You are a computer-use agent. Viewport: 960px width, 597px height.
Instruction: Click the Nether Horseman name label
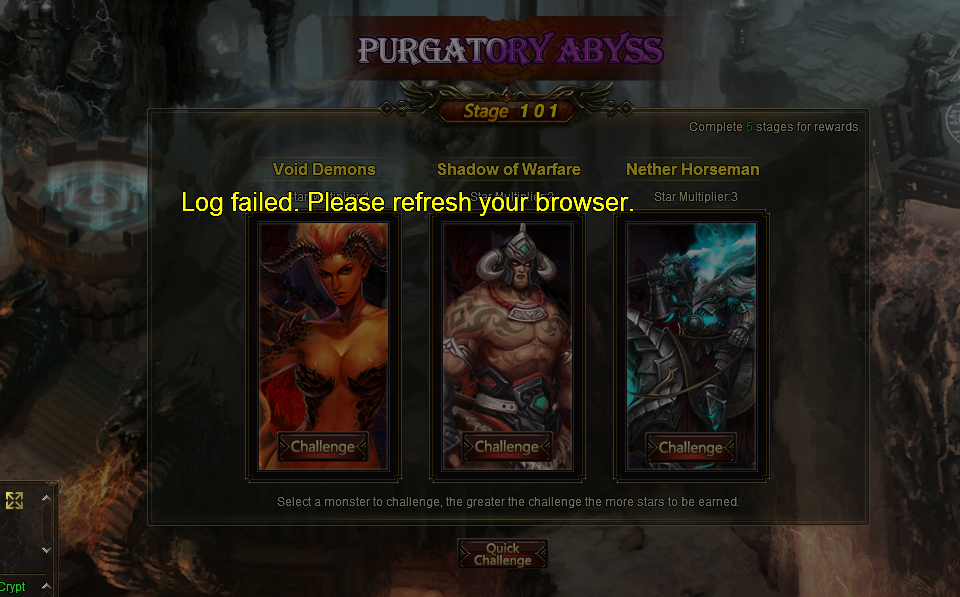pyautogui.click(x=692, y=169)
